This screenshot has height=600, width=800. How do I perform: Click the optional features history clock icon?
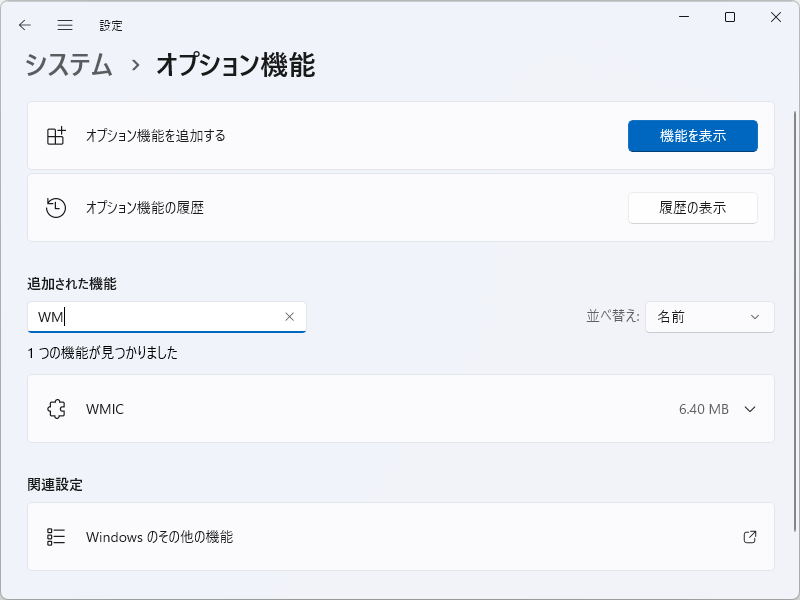[x=57, y=207]
